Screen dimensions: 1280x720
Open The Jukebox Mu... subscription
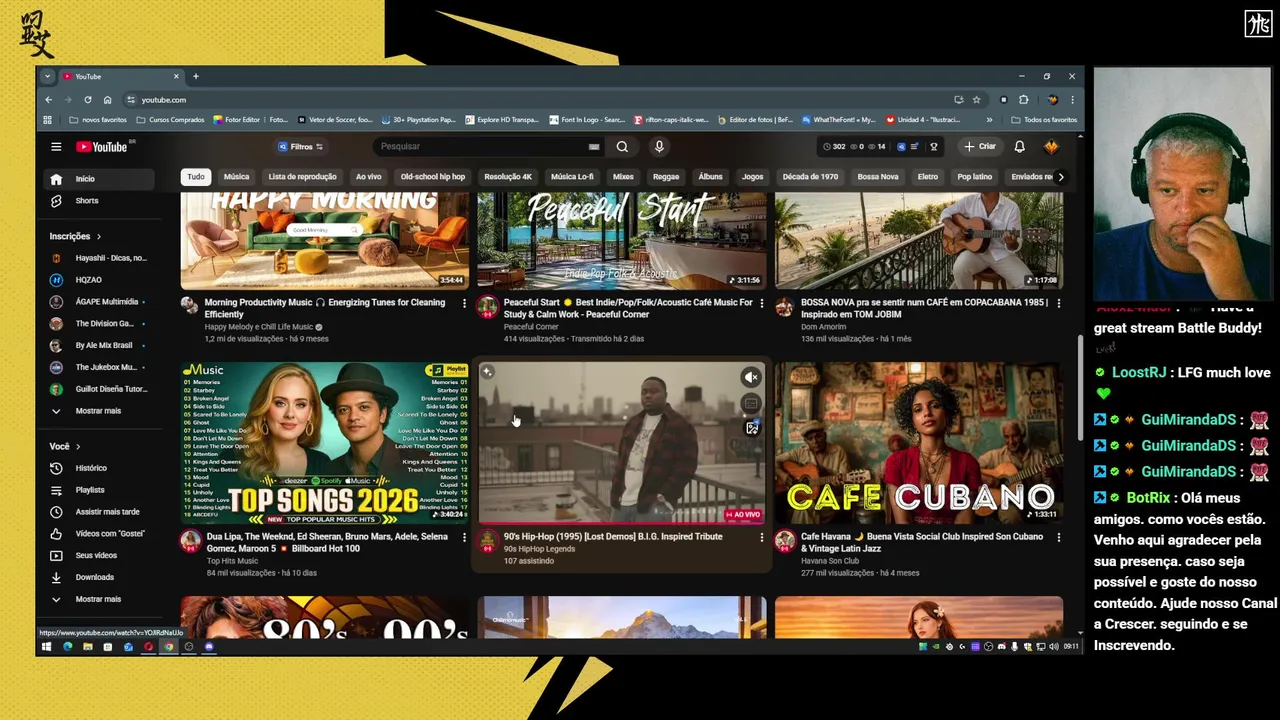tap(98, 367)
